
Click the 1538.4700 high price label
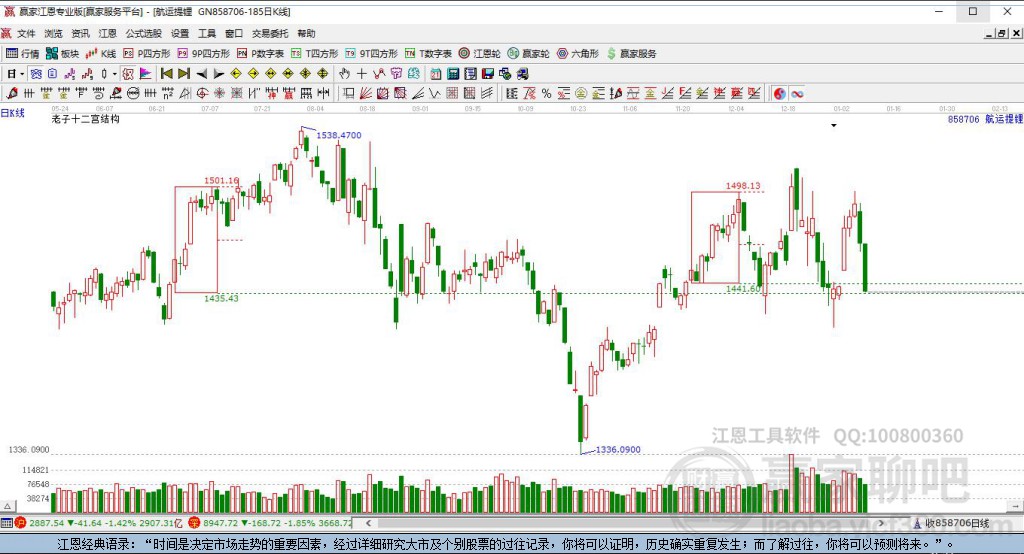(x=338, y=135)
